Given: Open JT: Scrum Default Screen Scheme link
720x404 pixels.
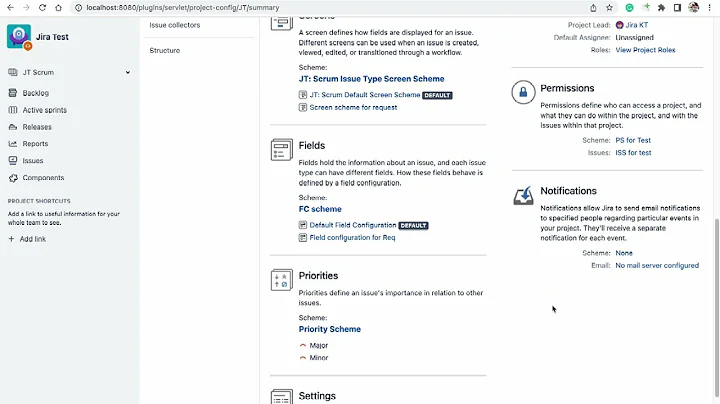Looking at the screenshot, I should tap(365, 95).
